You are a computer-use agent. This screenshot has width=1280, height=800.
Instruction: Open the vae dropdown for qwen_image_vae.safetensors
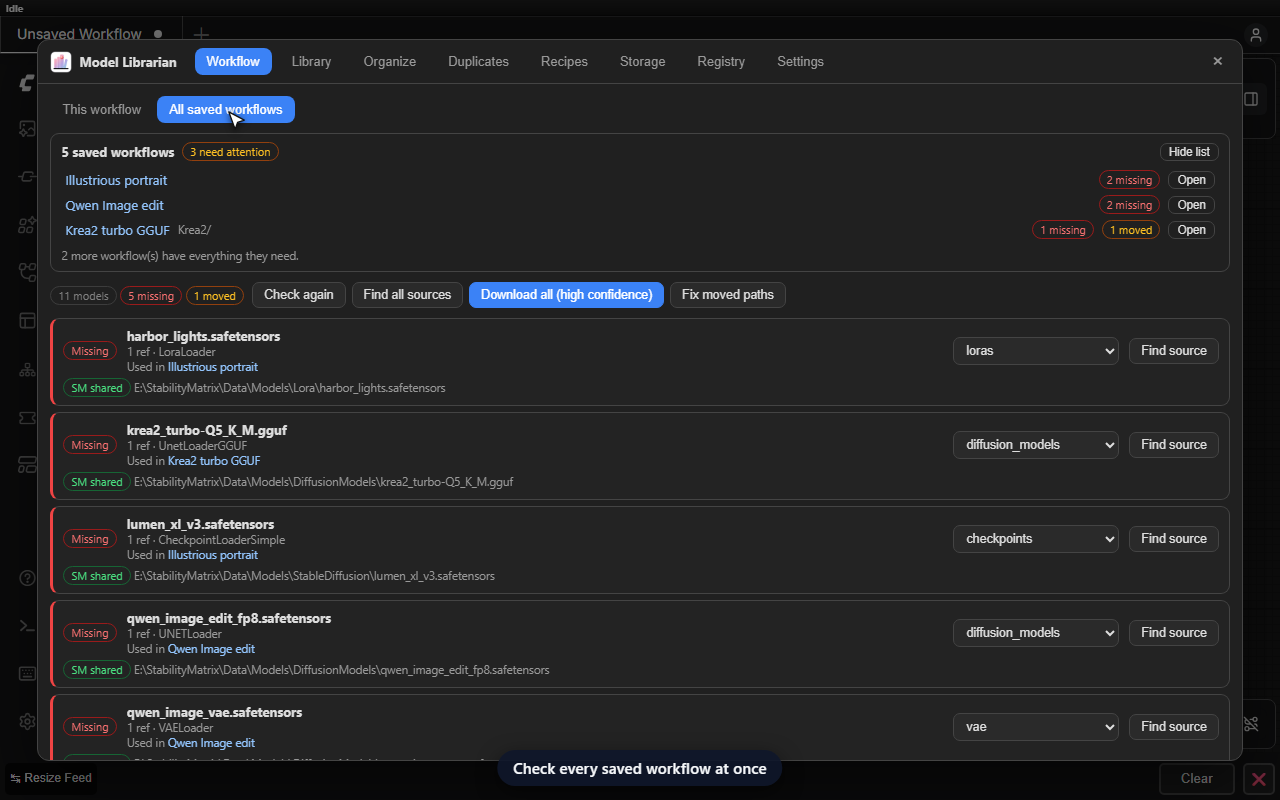tap(1036, 727)
